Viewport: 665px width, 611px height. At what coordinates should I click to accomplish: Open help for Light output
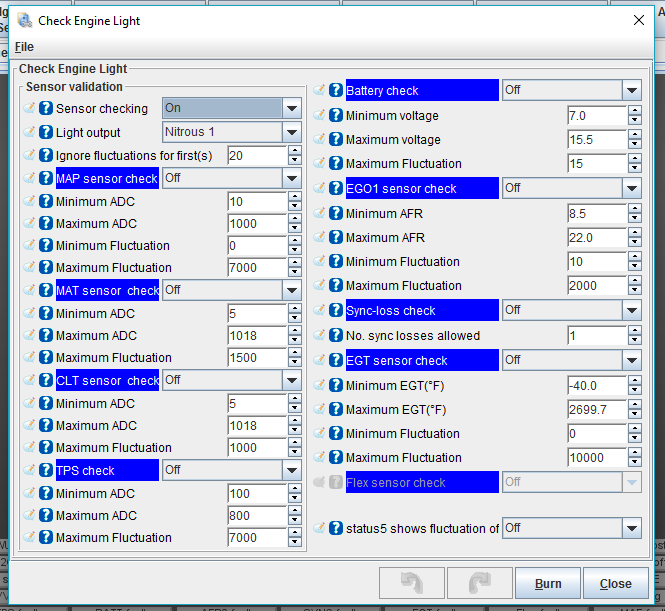pyautogui.click(x=46, y=132)
